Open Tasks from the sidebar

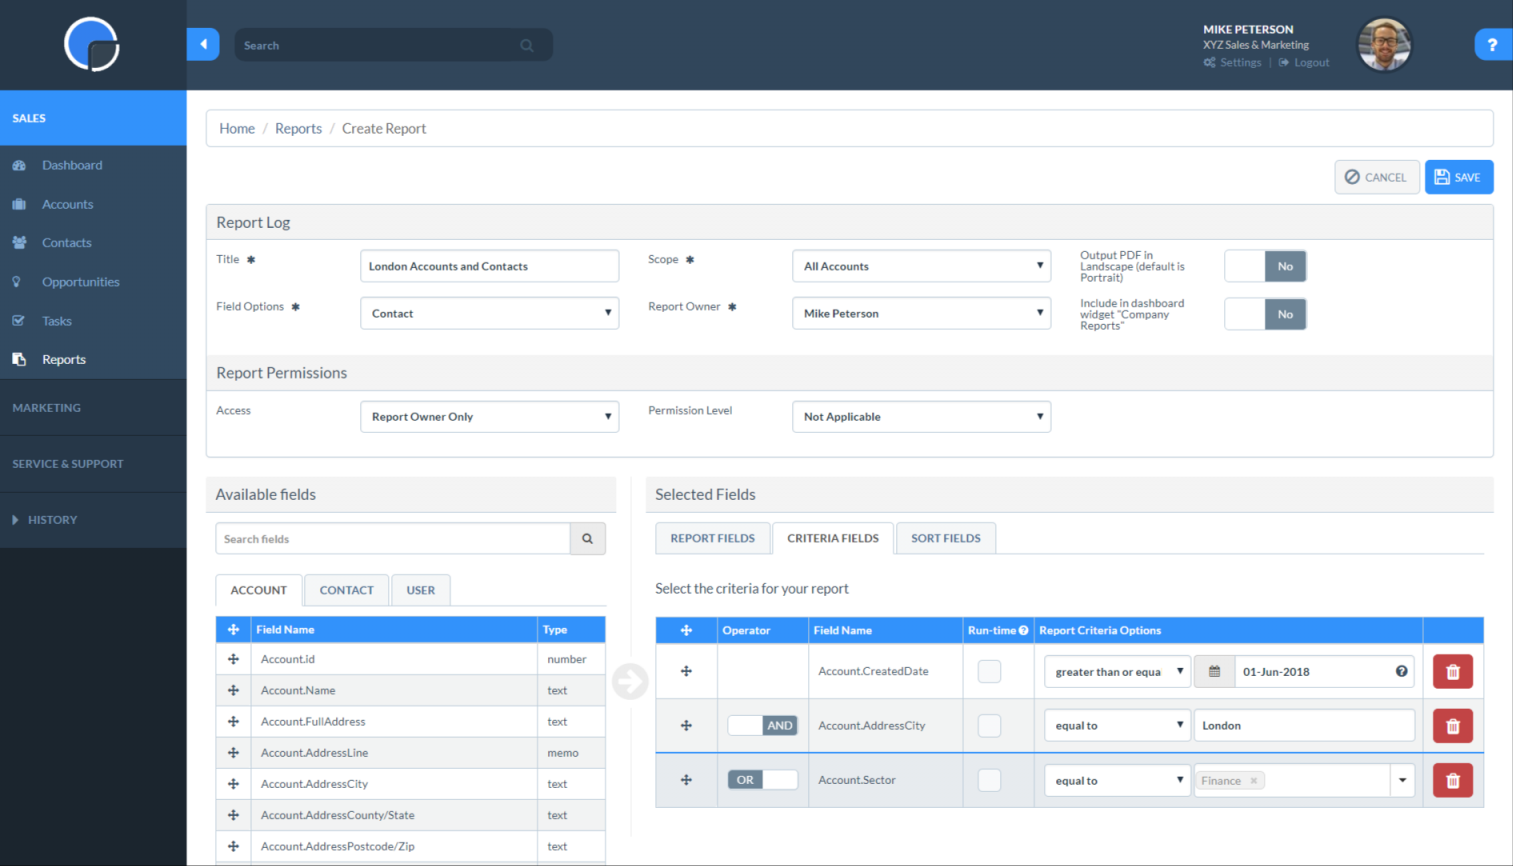point(56,321)
